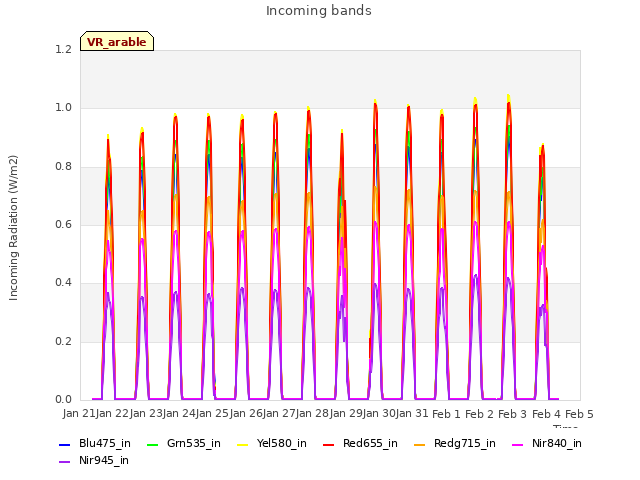Click the magenta Nir840_in legend color marker
The height and width of the screenshot is (480, 640).
518,444
